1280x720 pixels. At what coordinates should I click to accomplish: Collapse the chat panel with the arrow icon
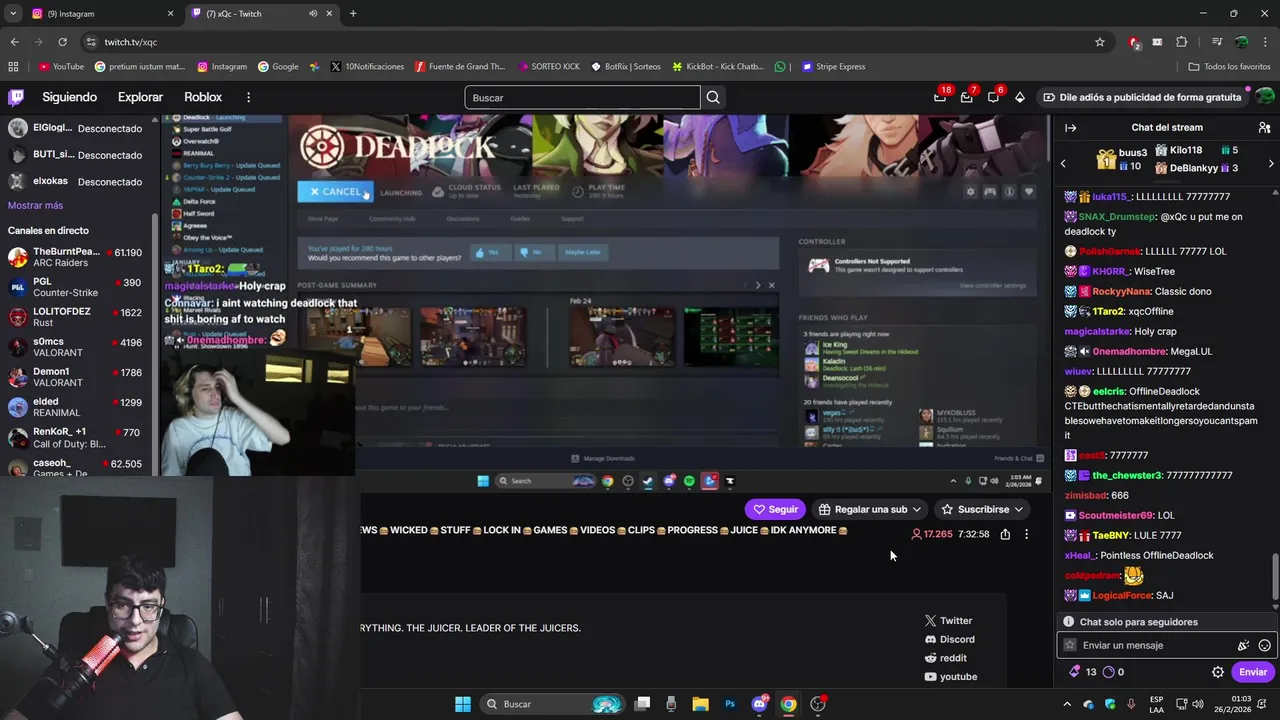point(1070,127)
